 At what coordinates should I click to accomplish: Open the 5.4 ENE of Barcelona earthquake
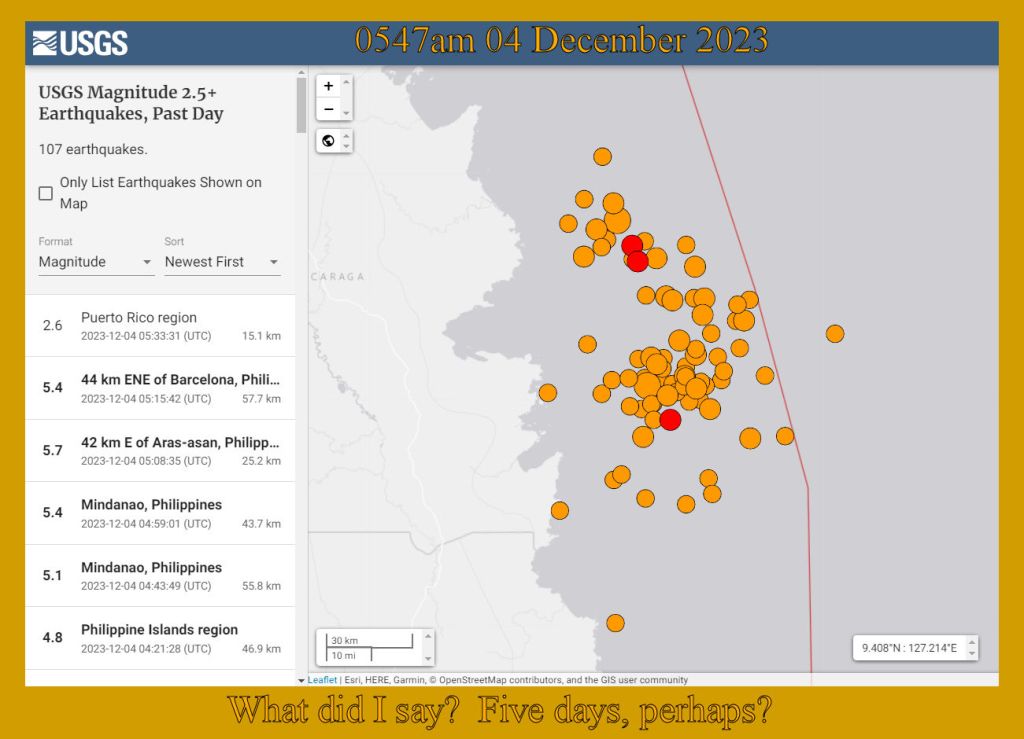coord(160,388)
